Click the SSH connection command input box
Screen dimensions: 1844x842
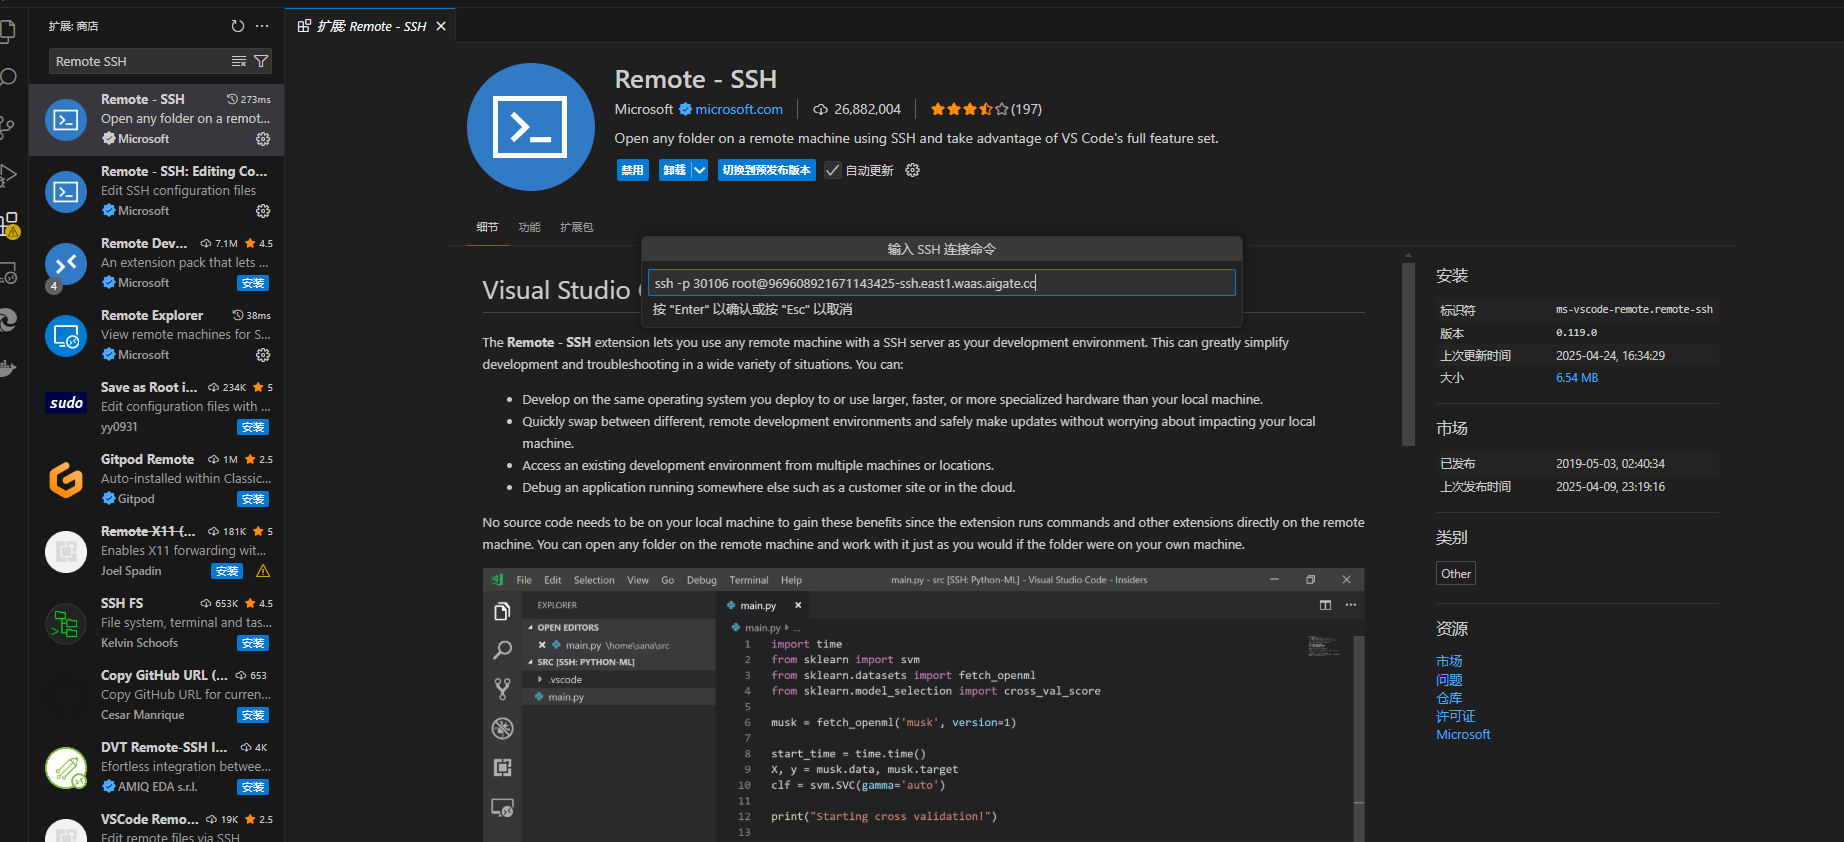click(x=940, y=283)
